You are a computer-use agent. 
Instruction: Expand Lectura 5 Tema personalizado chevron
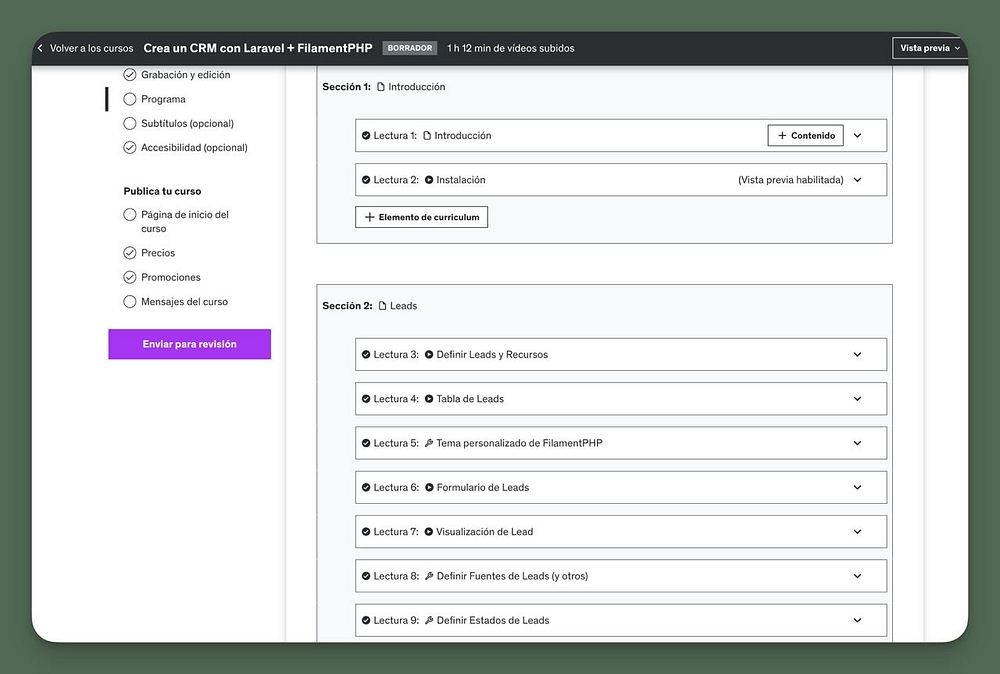click(858, 443)
